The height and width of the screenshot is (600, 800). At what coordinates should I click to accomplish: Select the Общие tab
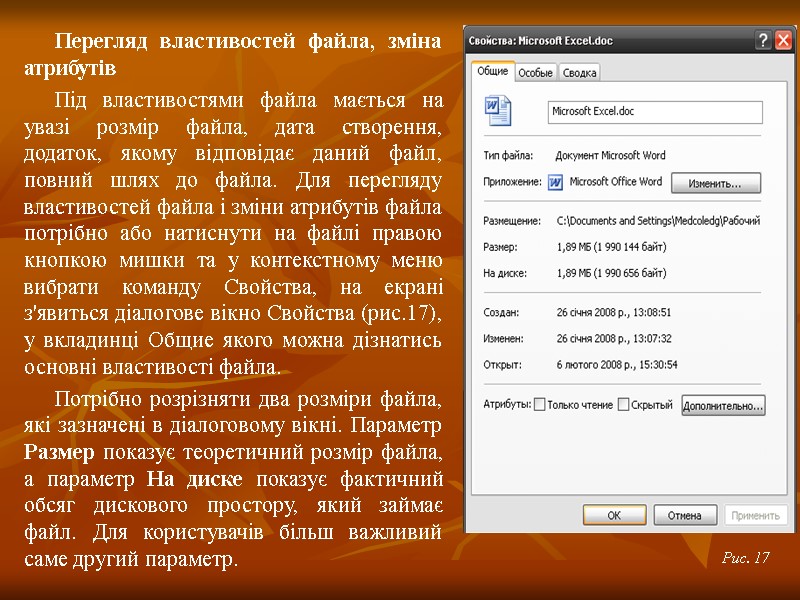pyautogui.click(x=491, y=72)
